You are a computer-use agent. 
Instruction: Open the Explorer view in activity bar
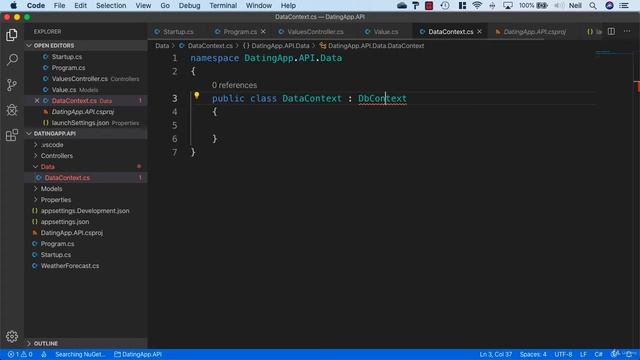12,35
